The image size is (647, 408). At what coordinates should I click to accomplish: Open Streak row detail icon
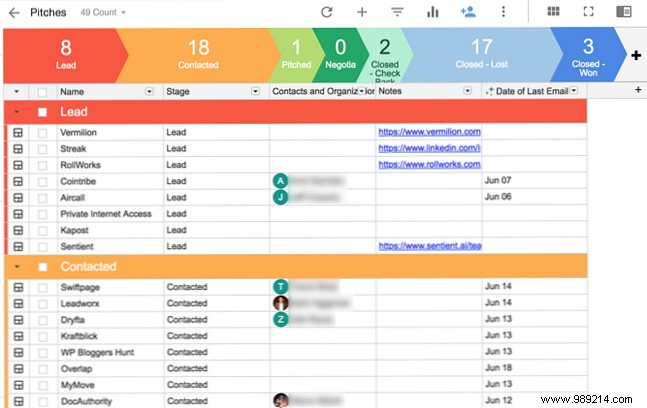[x=18, y=149]
